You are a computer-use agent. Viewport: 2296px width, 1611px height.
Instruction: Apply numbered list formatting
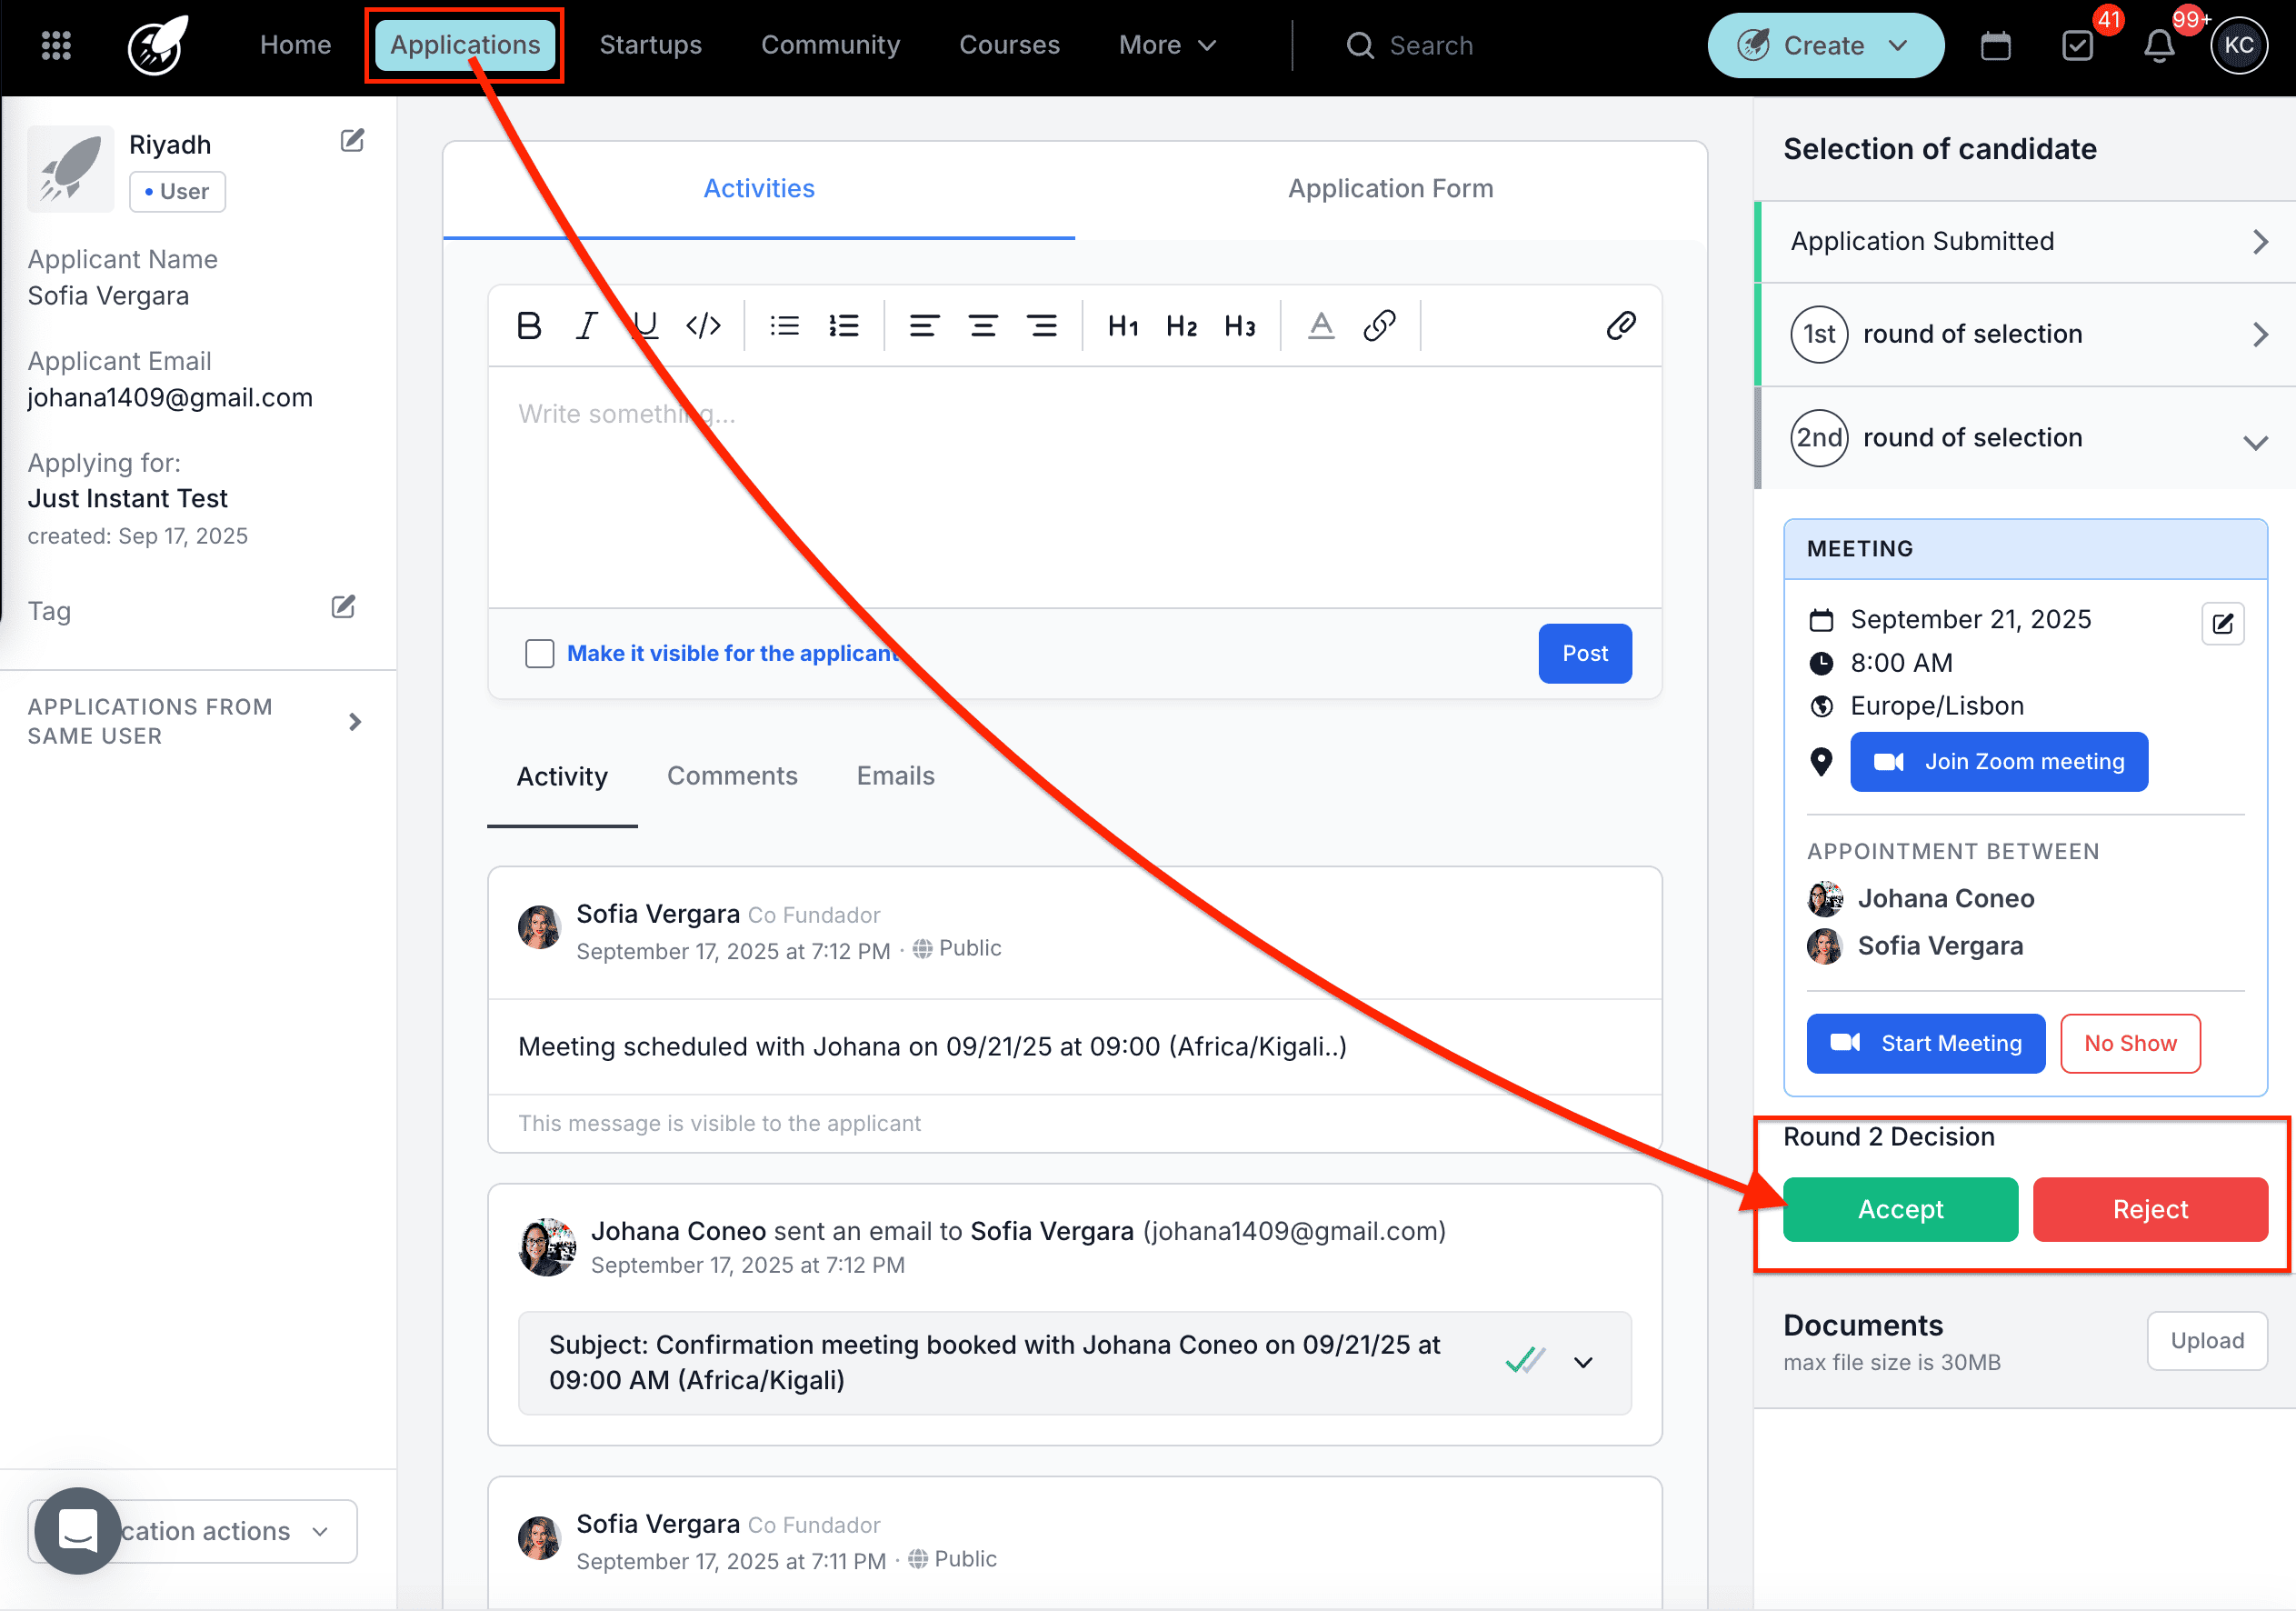click(x=843, y=326)
